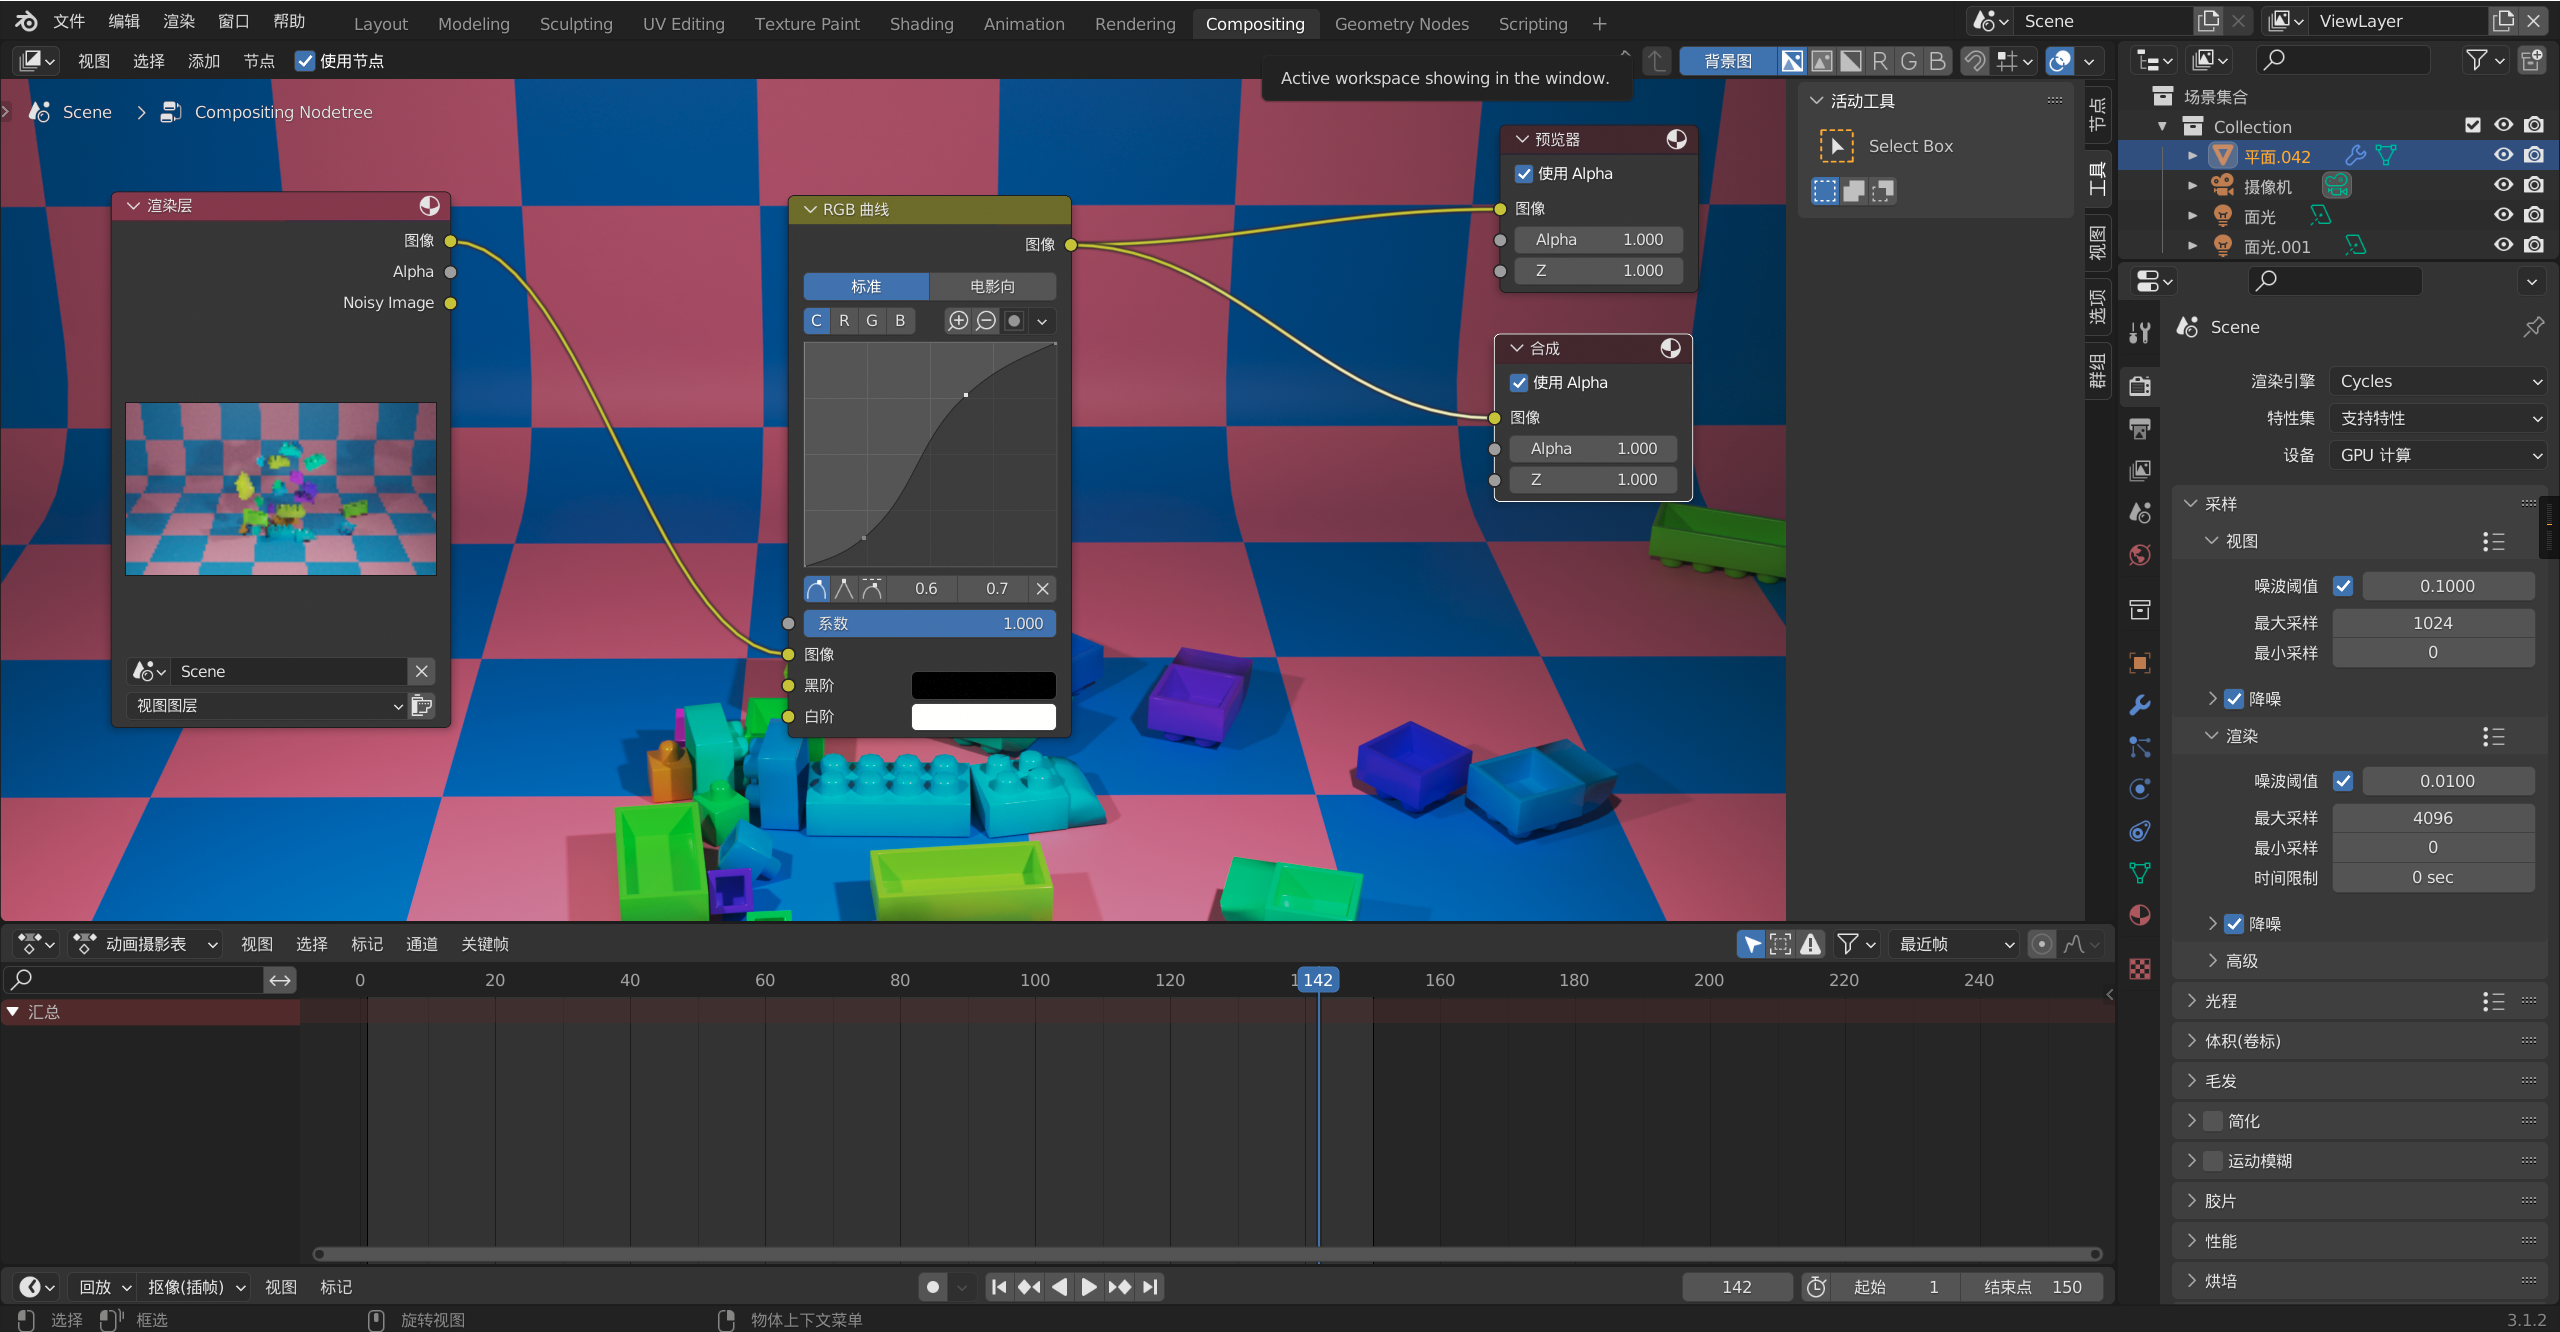Hide 摄像机 in viewport with eye icon
This screenshot has width=2560, height=1332.
point(2503,185)
